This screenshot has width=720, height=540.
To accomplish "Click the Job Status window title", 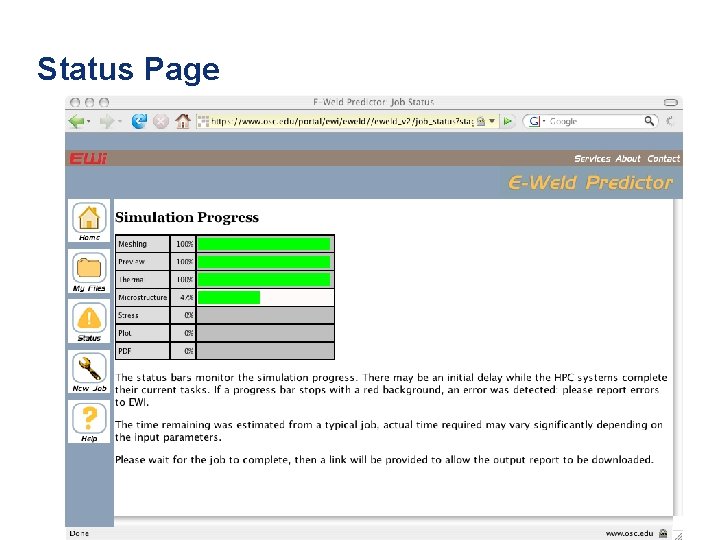I will click(x=374, y=102).
